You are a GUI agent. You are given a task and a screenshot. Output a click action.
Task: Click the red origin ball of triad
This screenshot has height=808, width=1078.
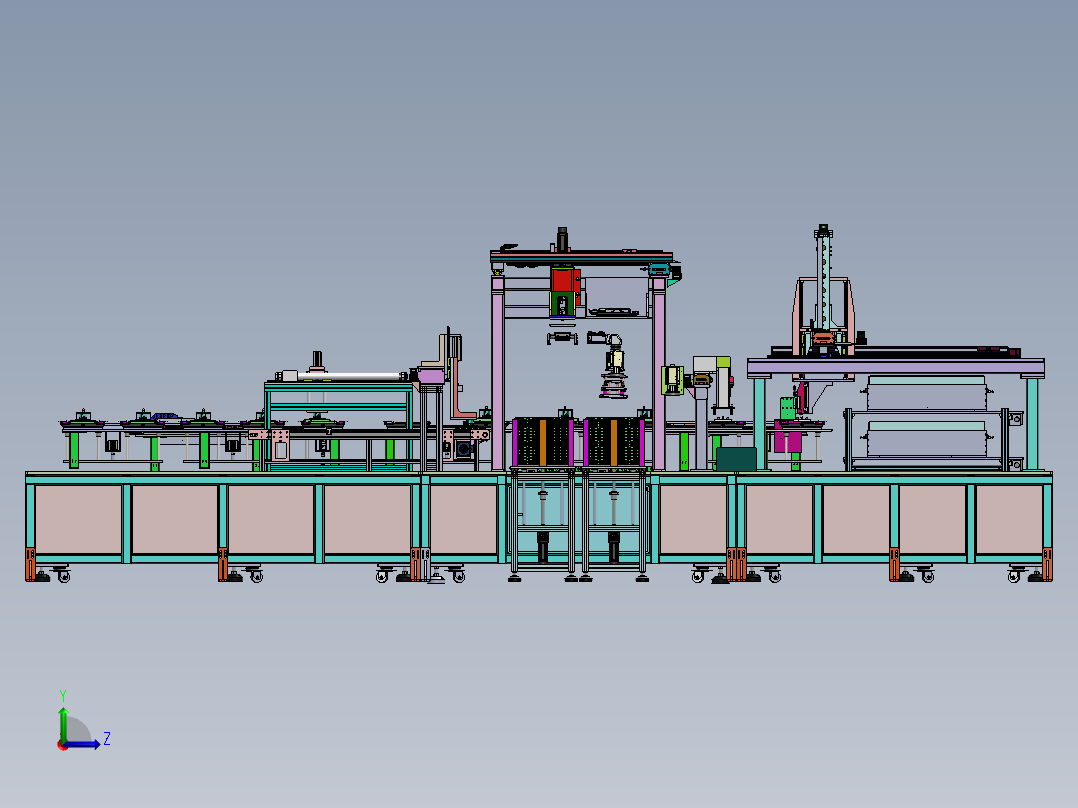62,746
